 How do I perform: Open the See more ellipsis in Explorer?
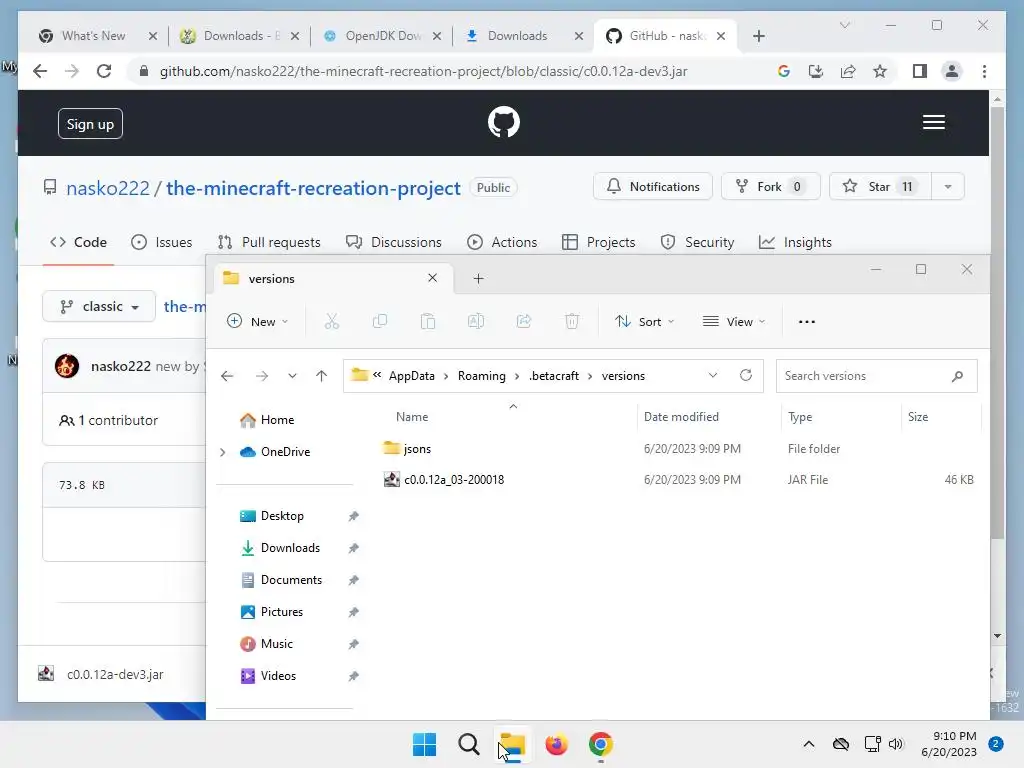tap(807, 321)
